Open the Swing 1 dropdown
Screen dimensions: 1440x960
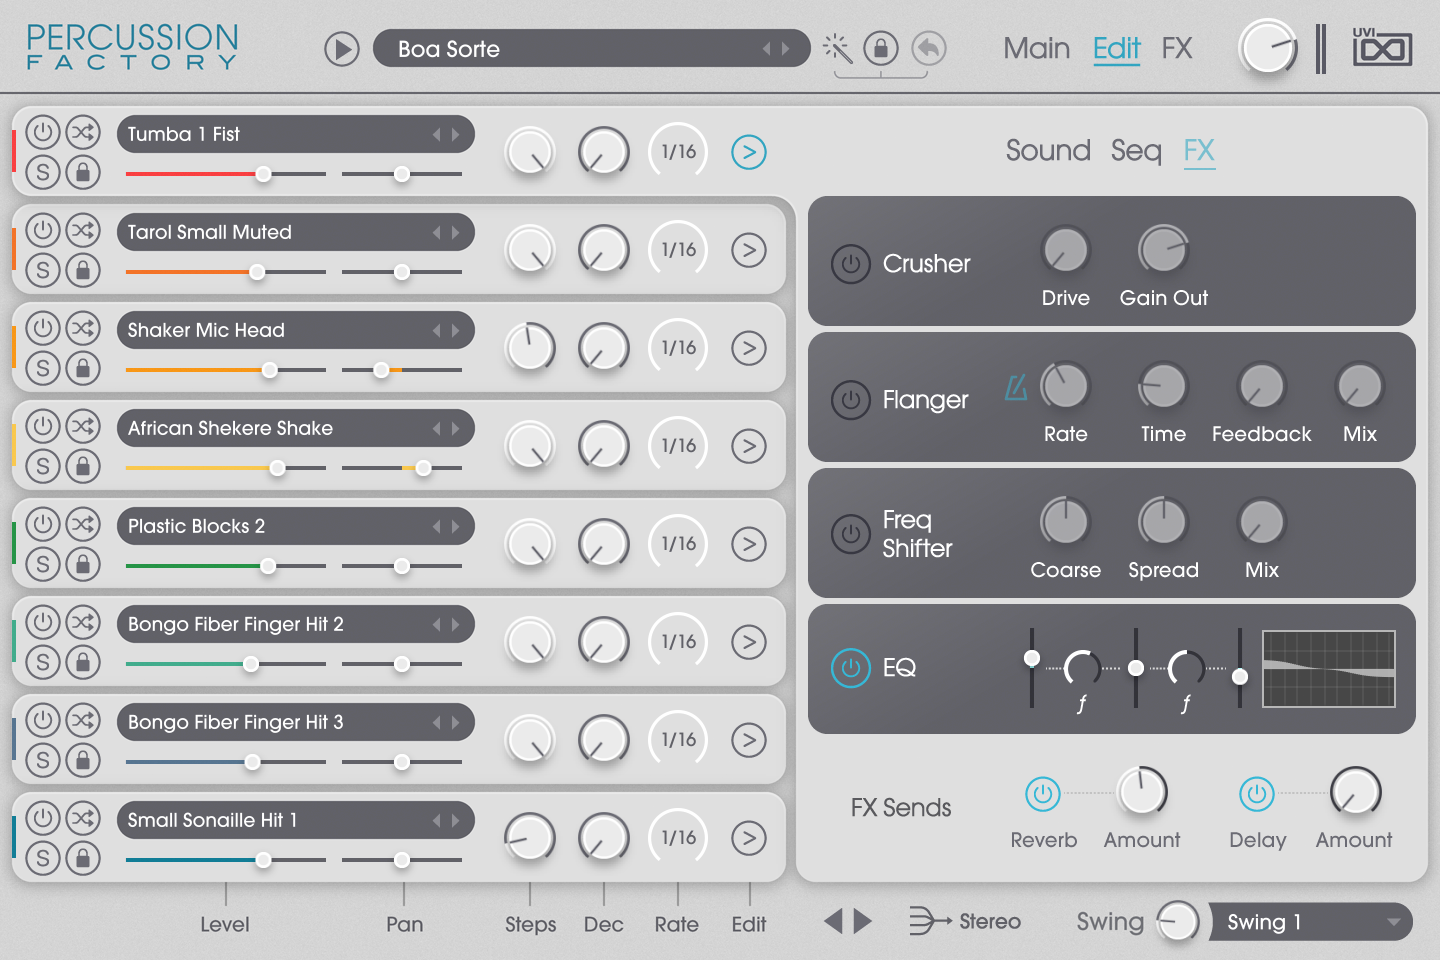tap(1310, 922)
